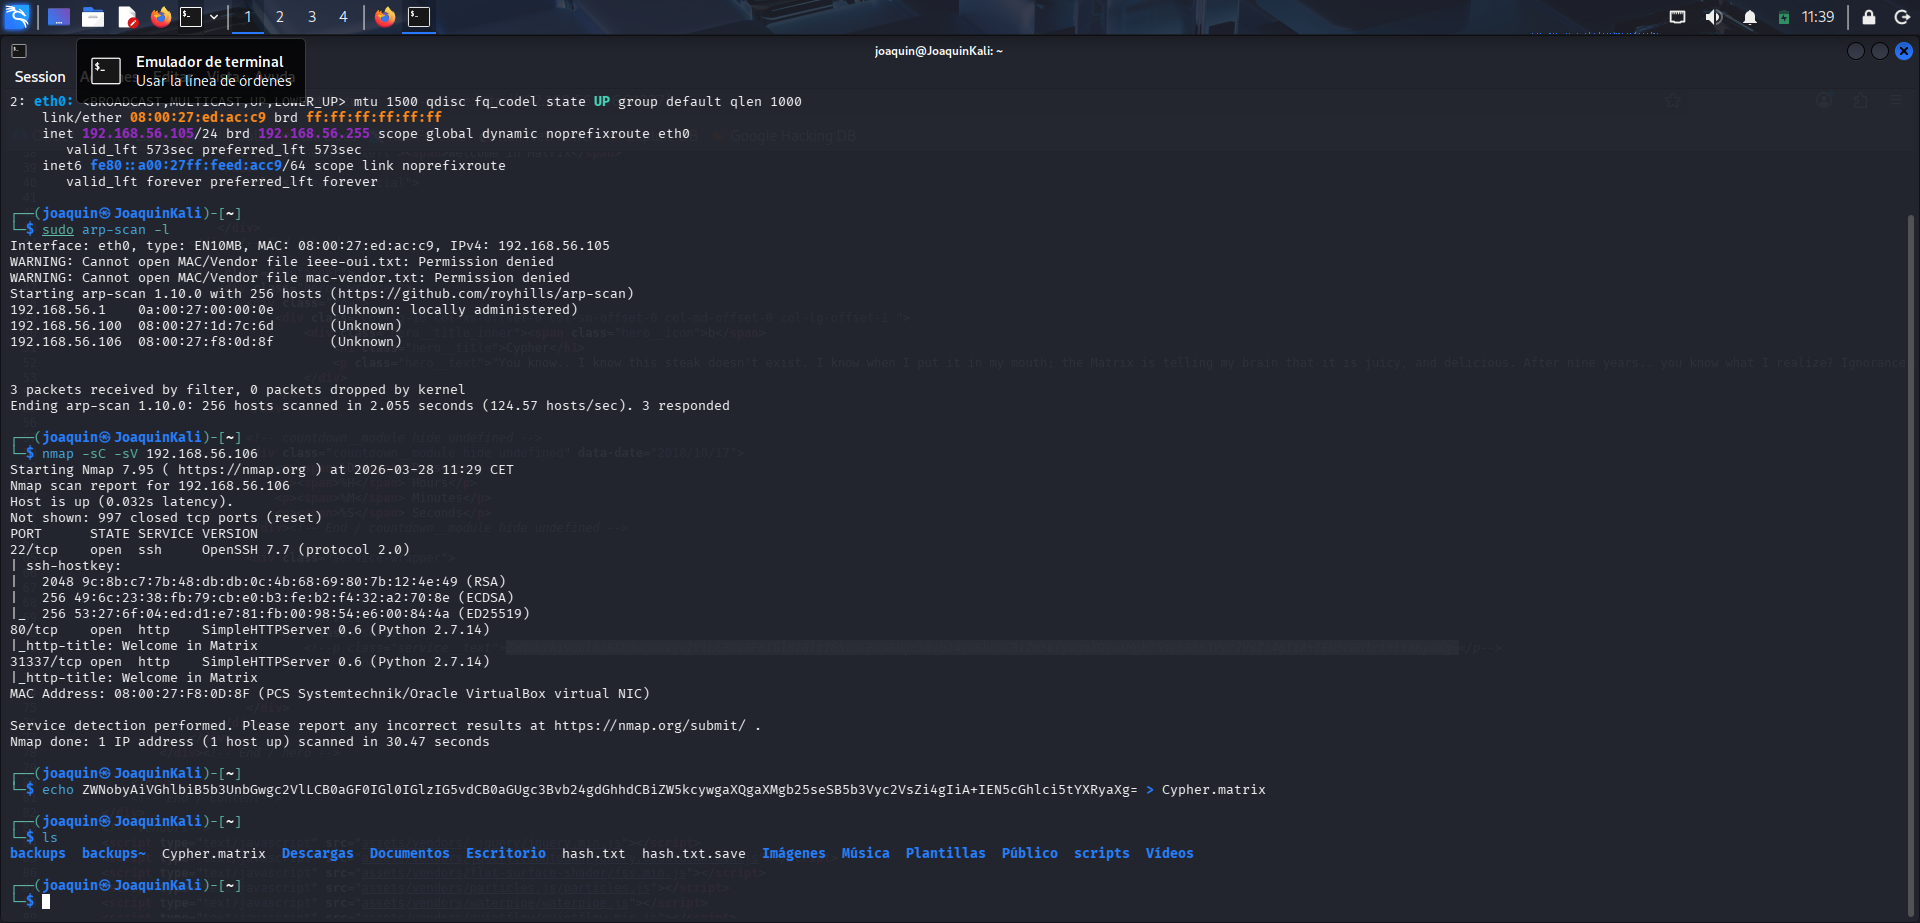Viewport: 1920px width, 923px height.
Task: Launch terminal emulator from panel launcher
Action: click(191, 17)
